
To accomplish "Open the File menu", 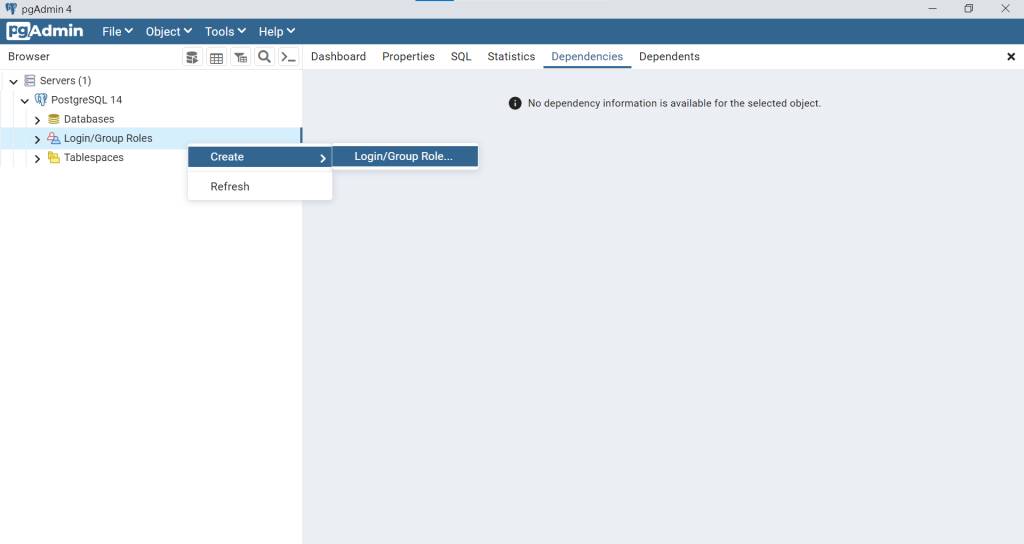I will pos(118,31).
